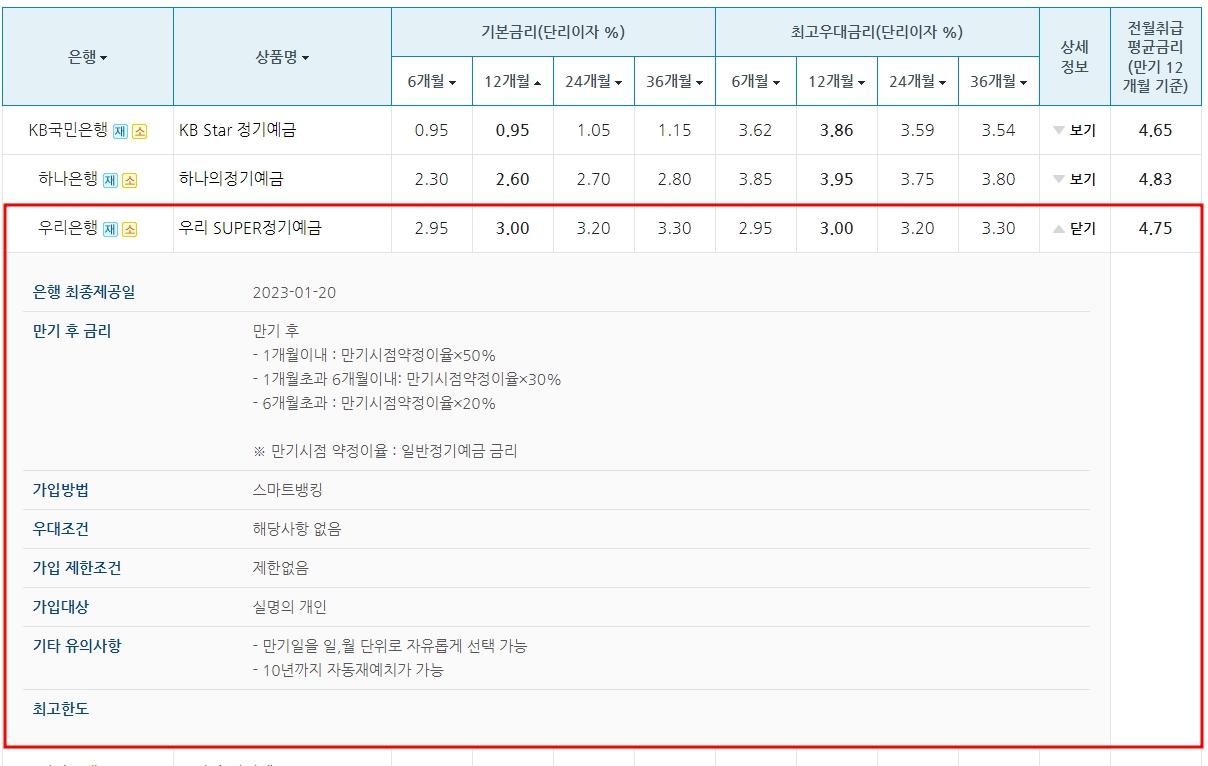Click the 최고우대금리(단리이자 %) group header

coord(877,32)
